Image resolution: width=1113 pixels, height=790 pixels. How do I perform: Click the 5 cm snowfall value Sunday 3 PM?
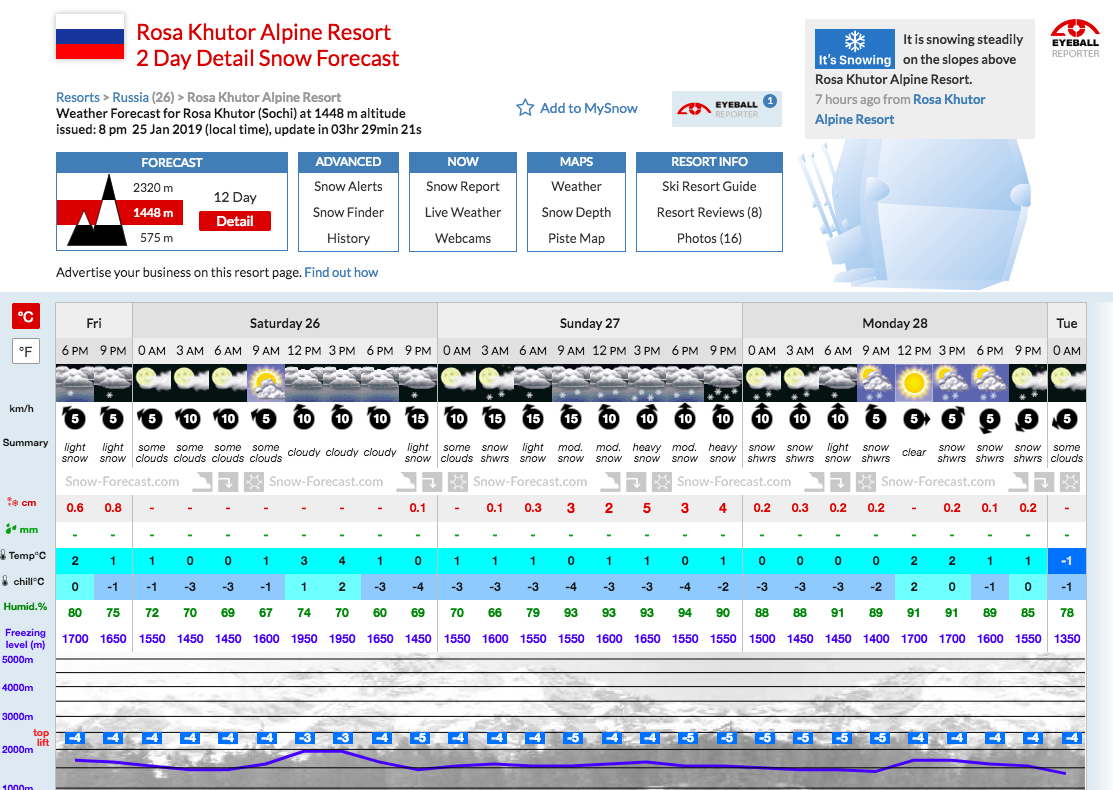click(x=647, y=508)
